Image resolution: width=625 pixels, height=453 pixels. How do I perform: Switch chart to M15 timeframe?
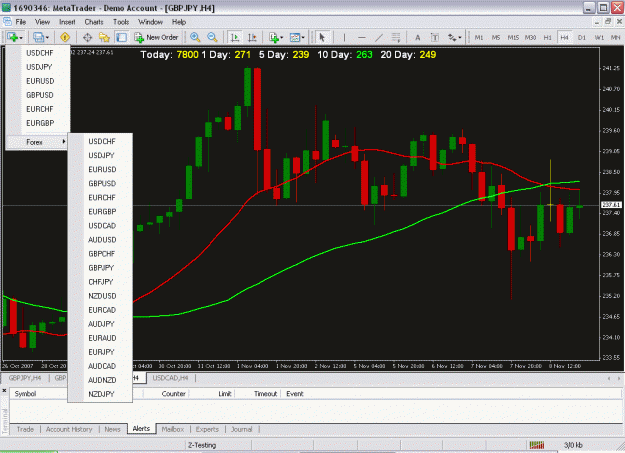click(513, 37)
